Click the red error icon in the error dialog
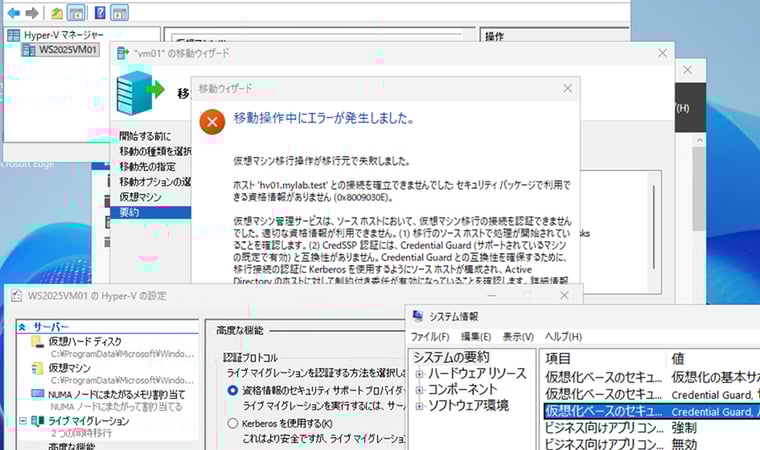Image resolution: width=760 pixels, height=450 pixels. (x=212, y=122)
